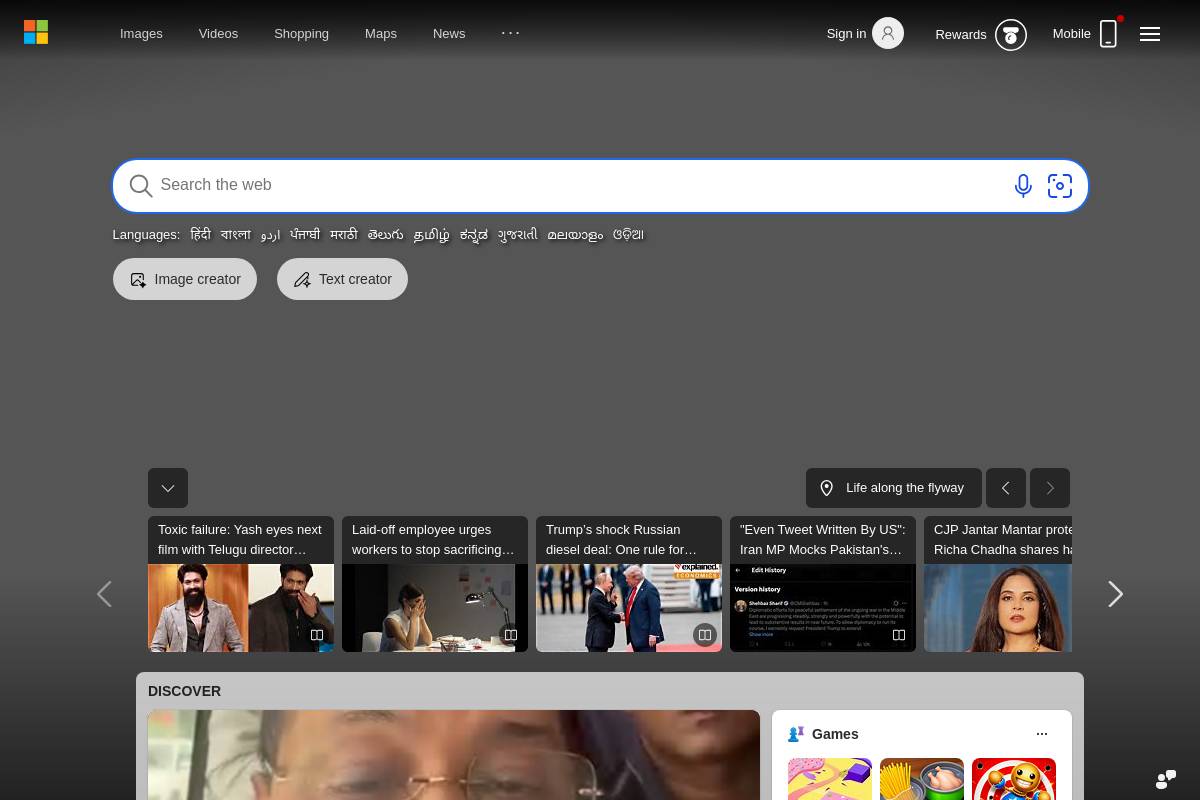Click reader icon on Yash story card
Viewport: 1200px width, 800px height.
click(x=317, y=635)
